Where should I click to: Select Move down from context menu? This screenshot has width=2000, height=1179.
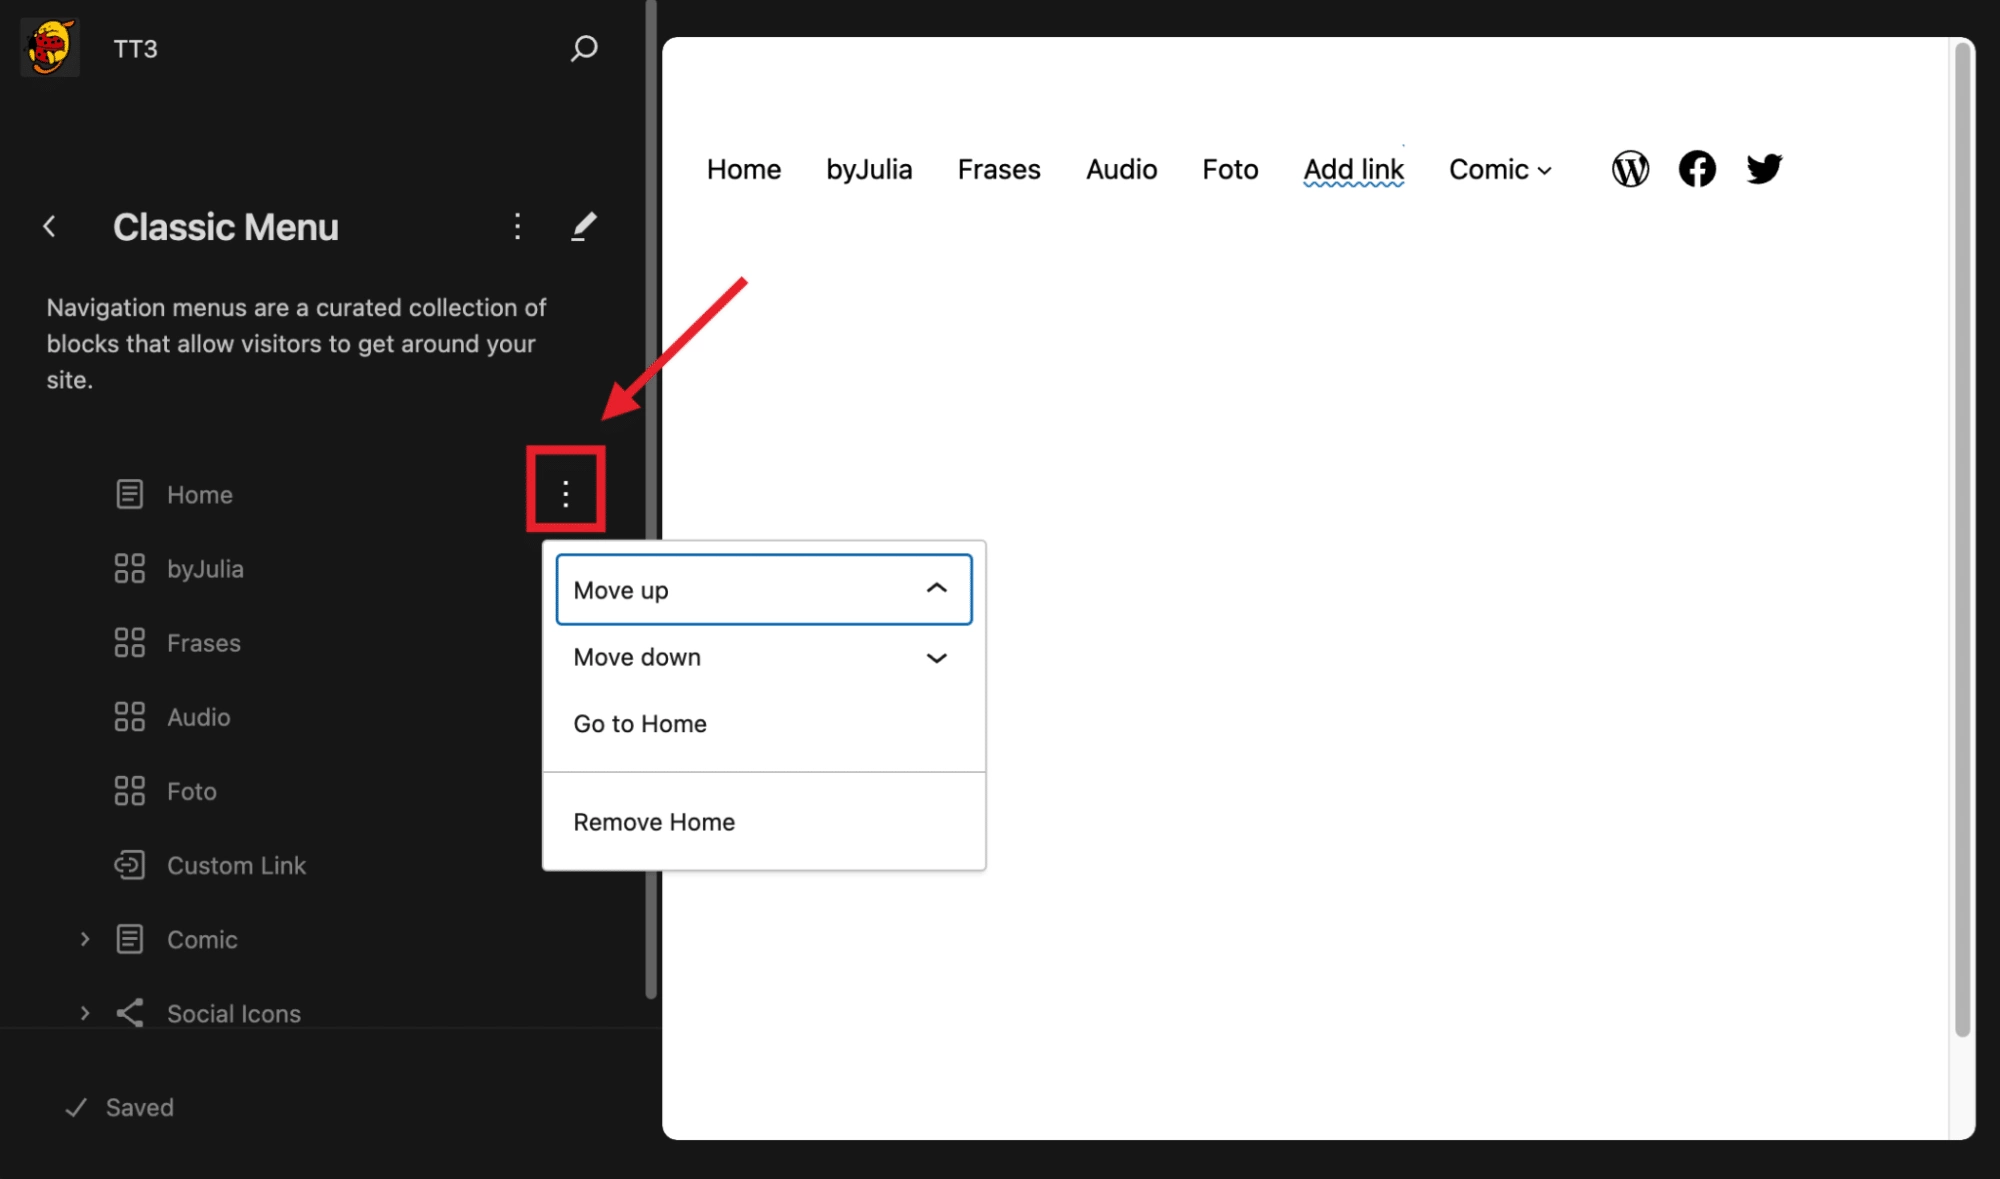pos(762,655)
